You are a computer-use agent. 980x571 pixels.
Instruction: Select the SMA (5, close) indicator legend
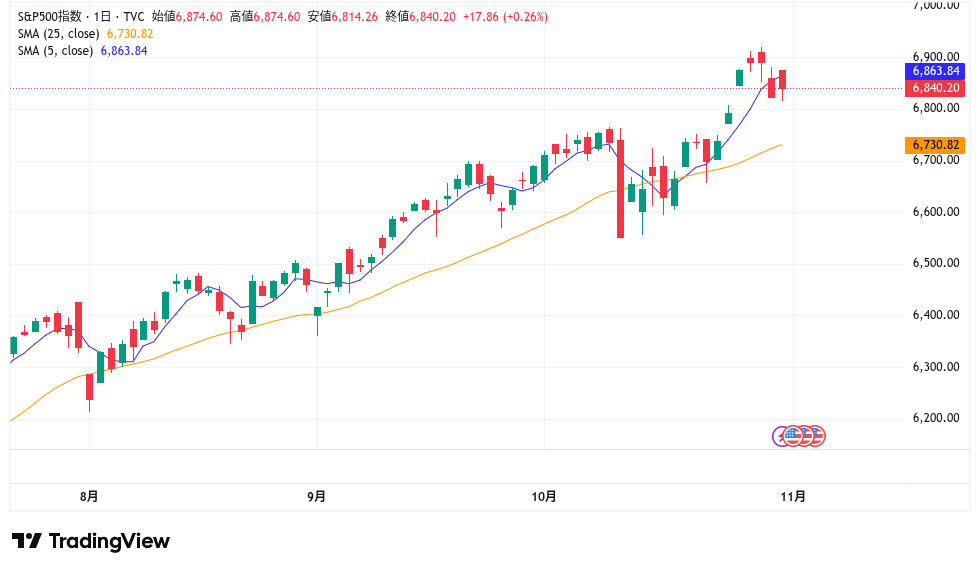(x=56, y=50)
